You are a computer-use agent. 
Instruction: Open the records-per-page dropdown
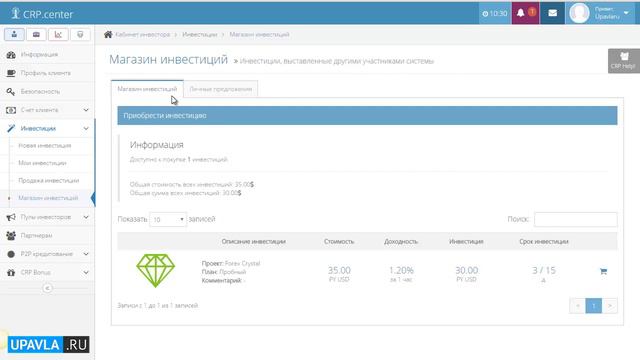[x=168, y=220]
